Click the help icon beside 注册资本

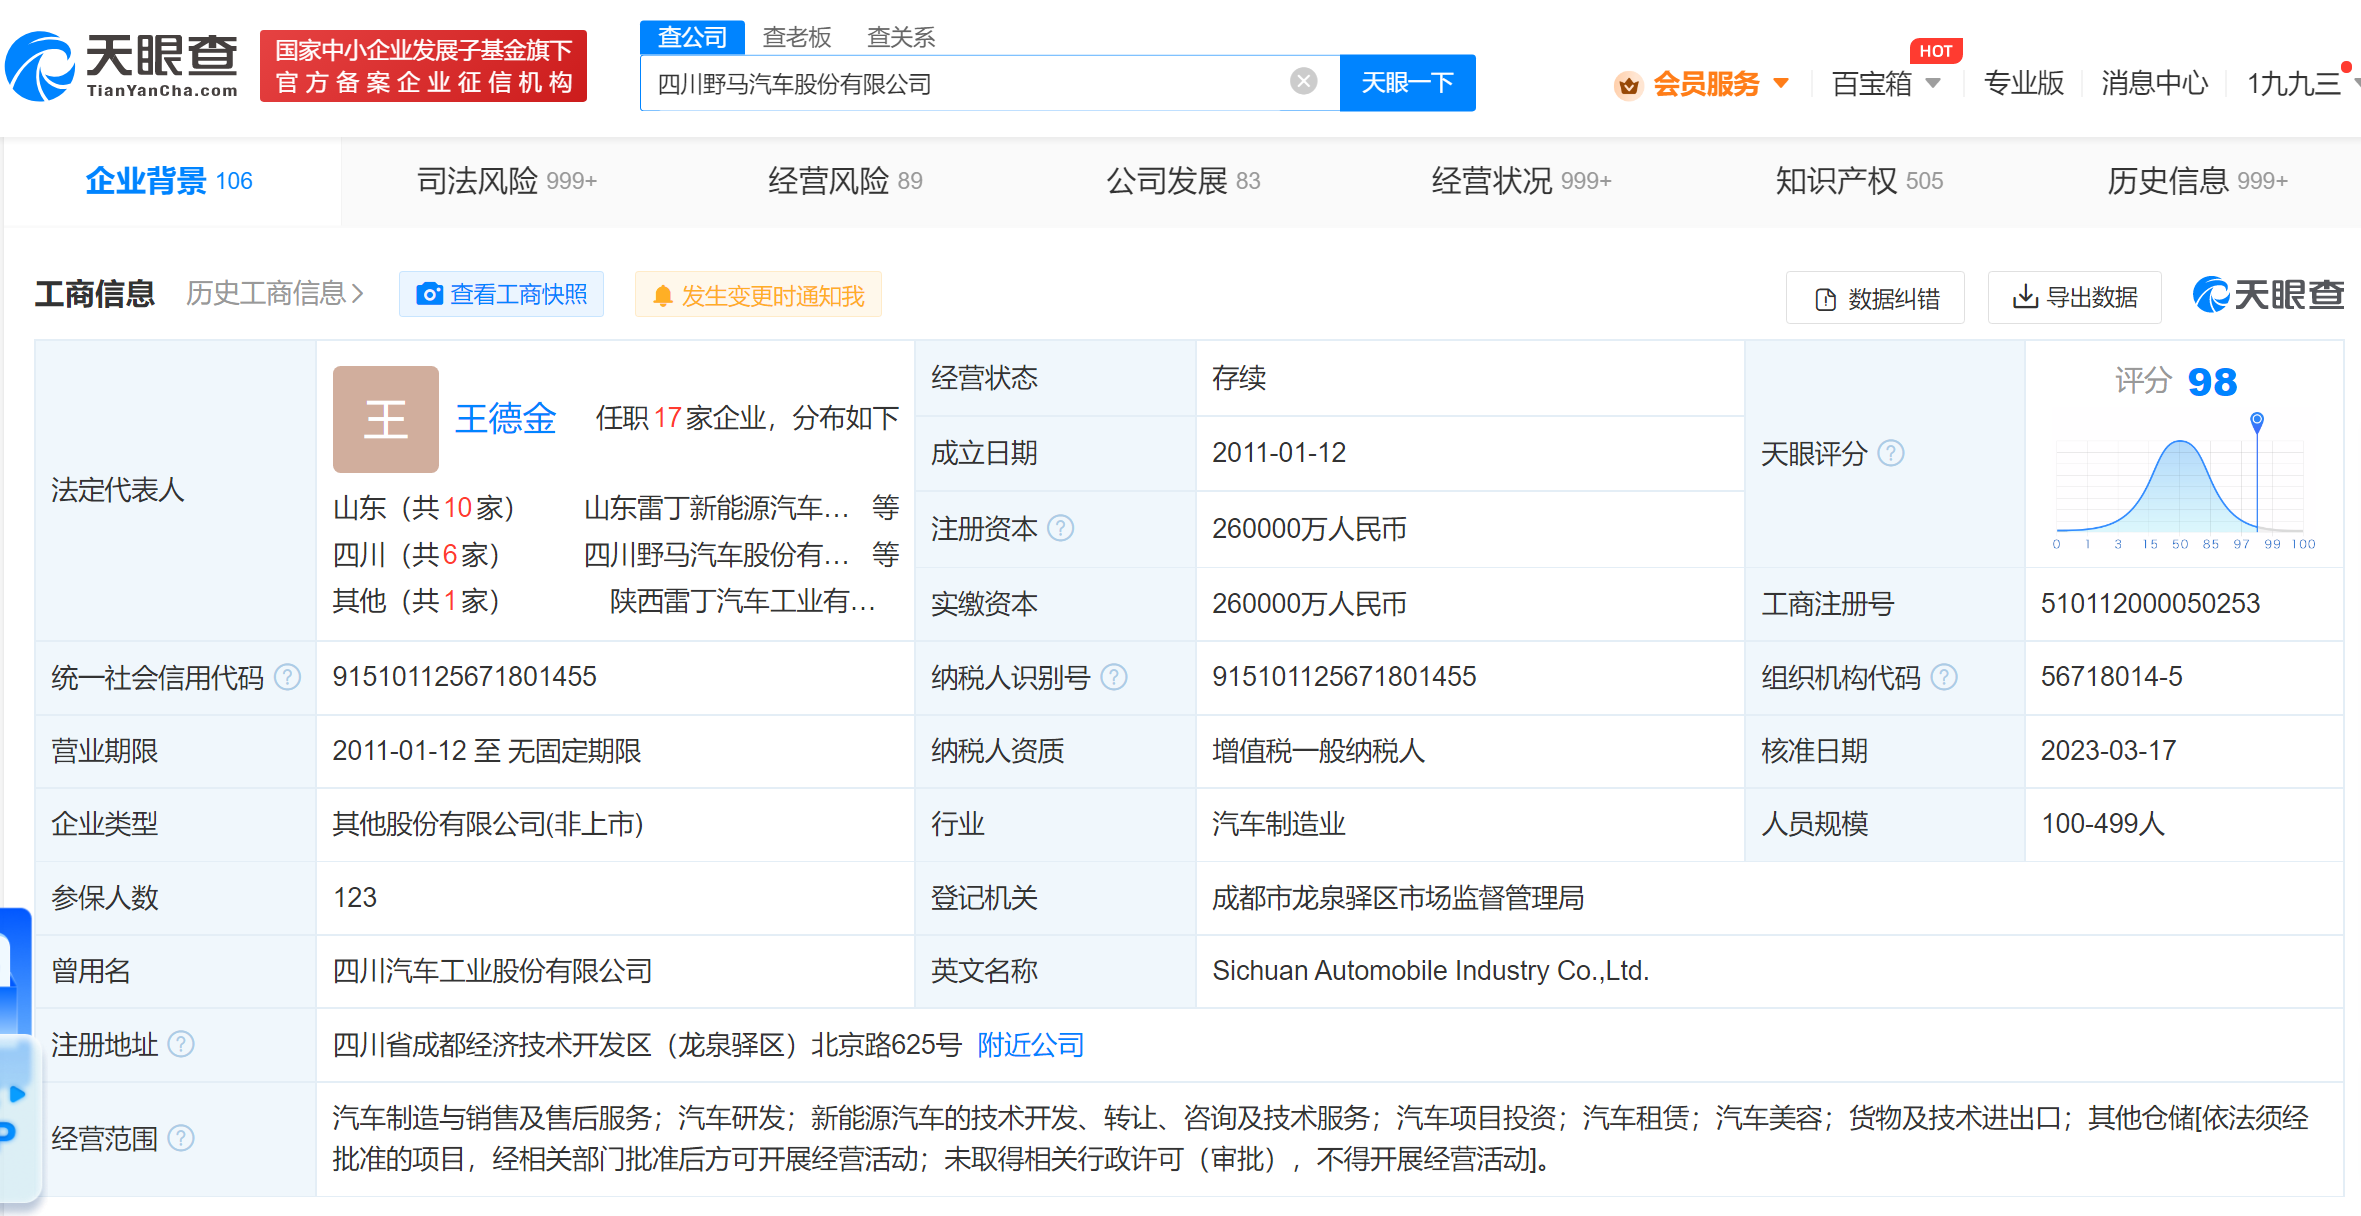[1060, 528]
